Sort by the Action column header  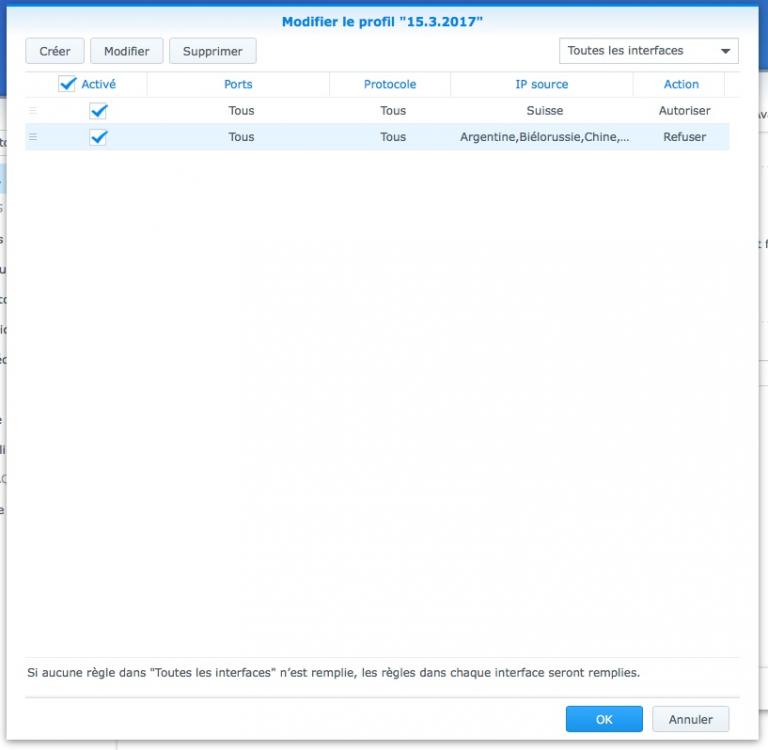681,84
